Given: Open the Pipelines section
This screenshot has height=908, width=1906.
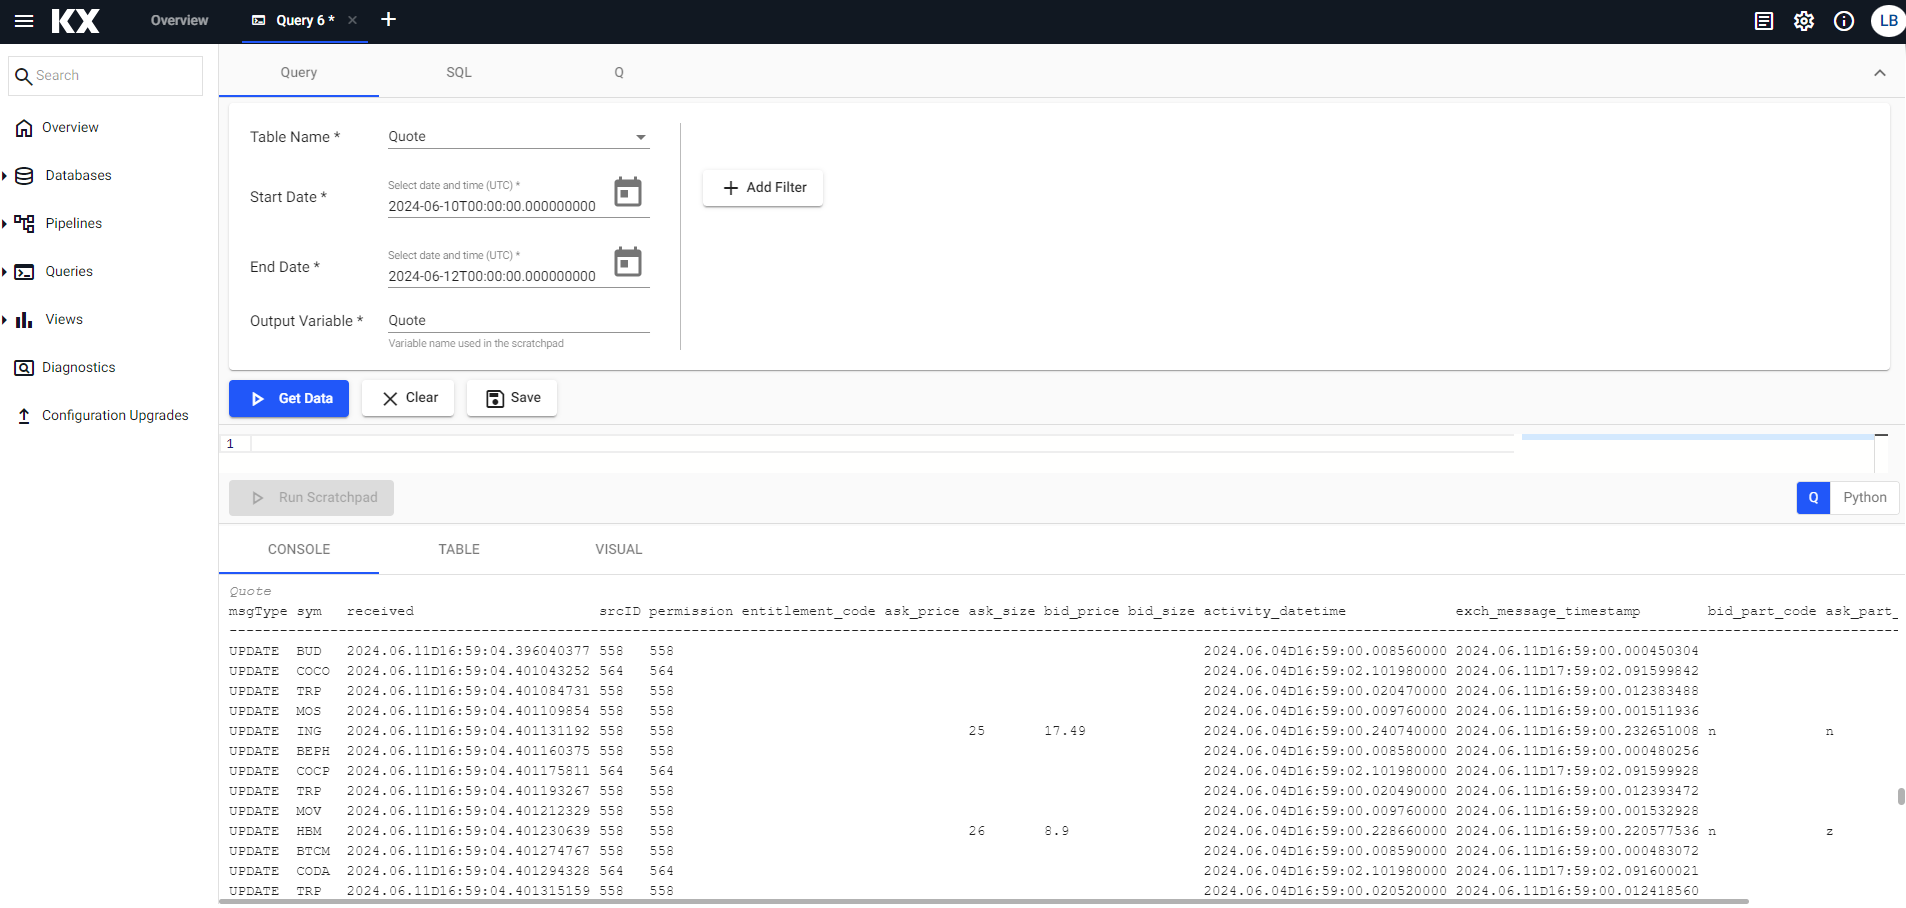Looking at the screenshot, I should pos(75,223).
